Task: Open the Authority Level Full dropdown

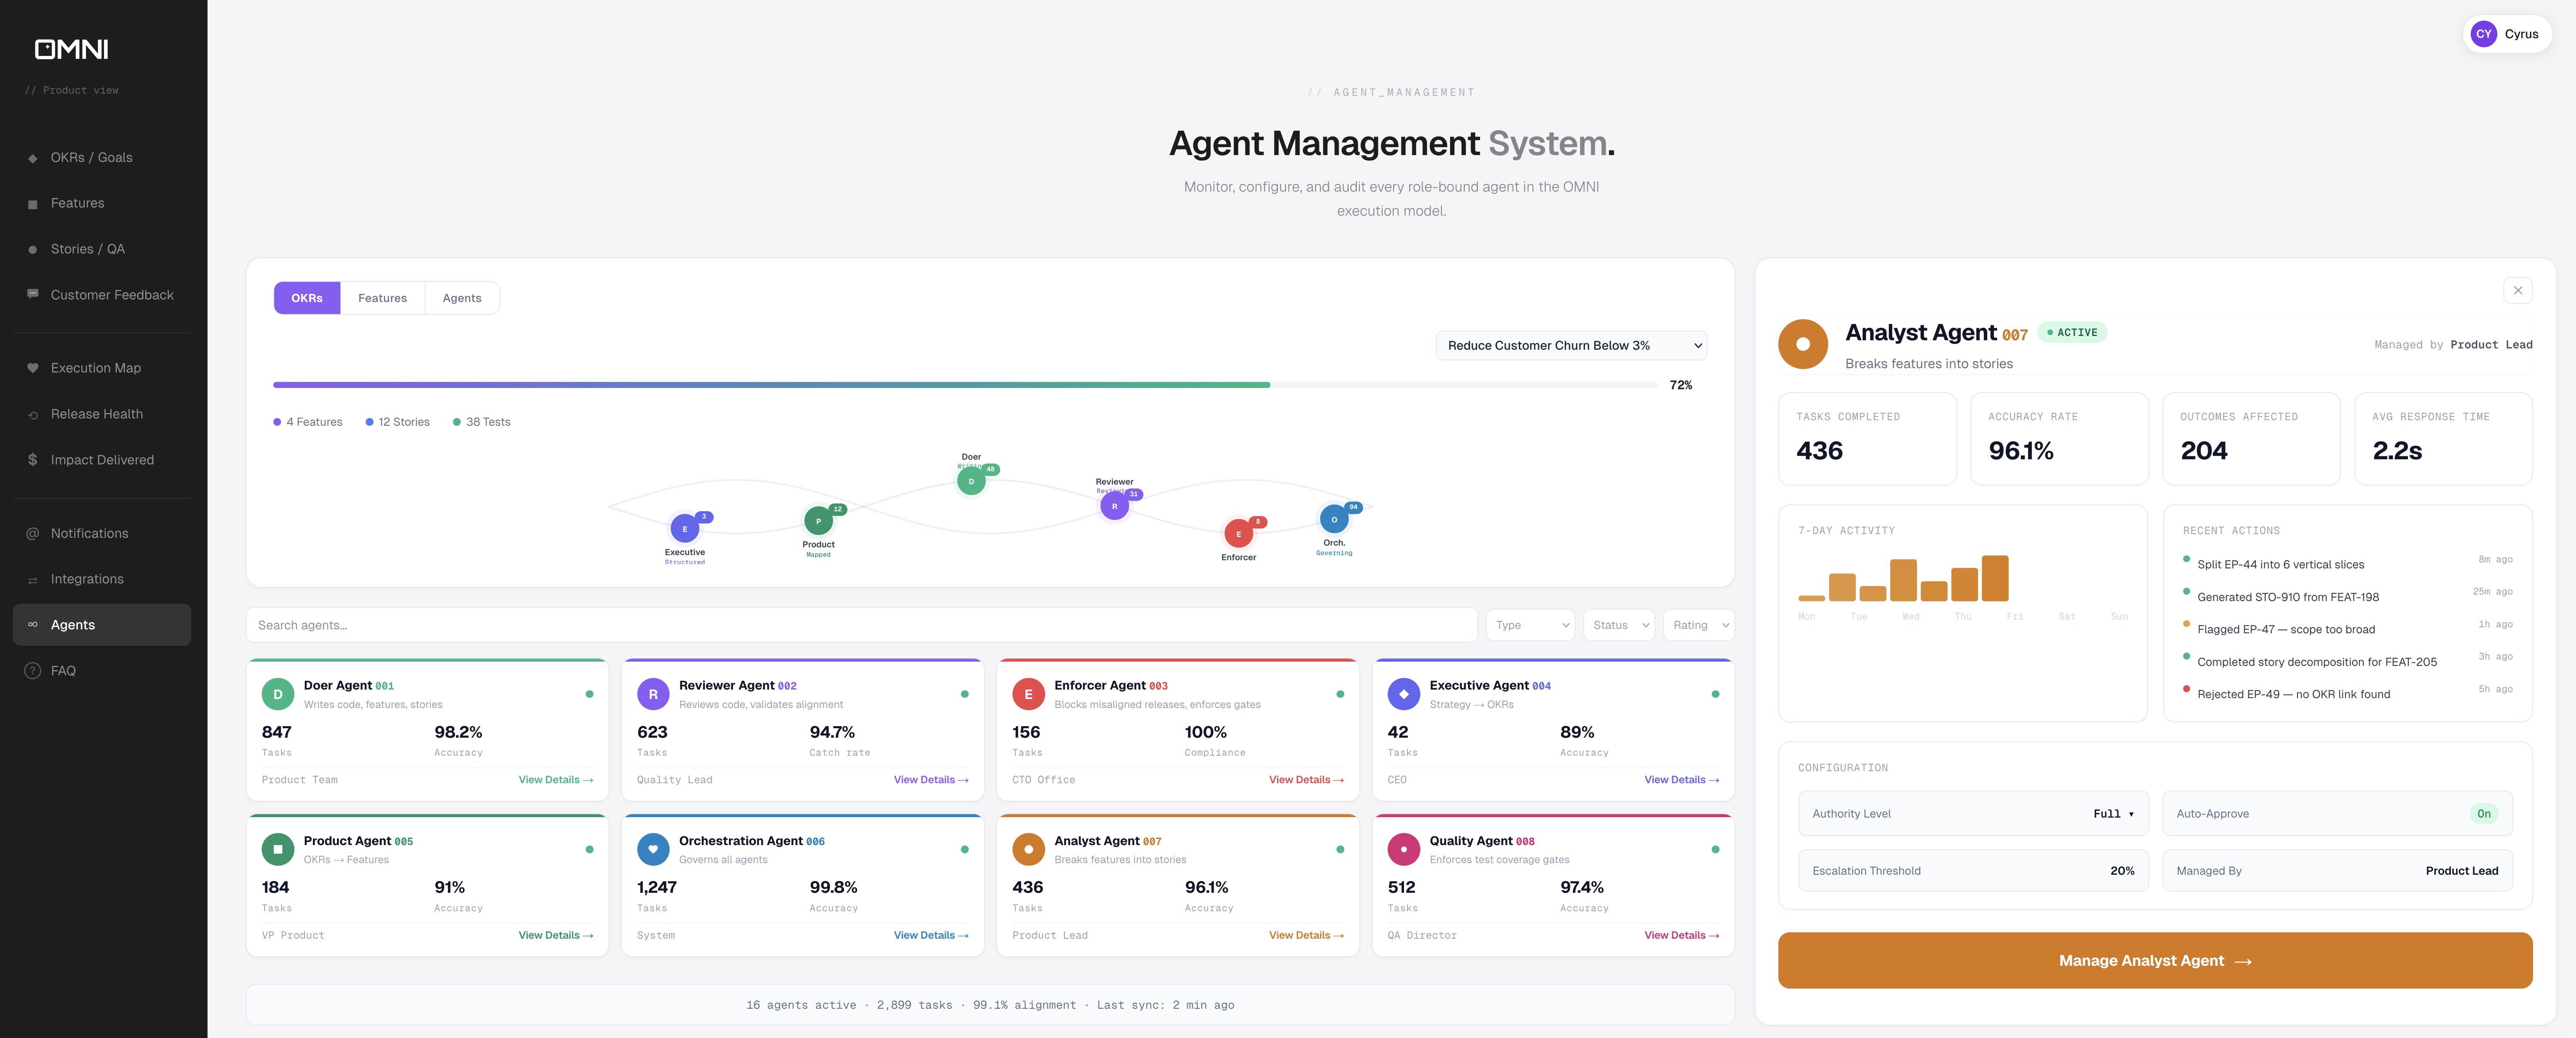Action: (2113, 814)
